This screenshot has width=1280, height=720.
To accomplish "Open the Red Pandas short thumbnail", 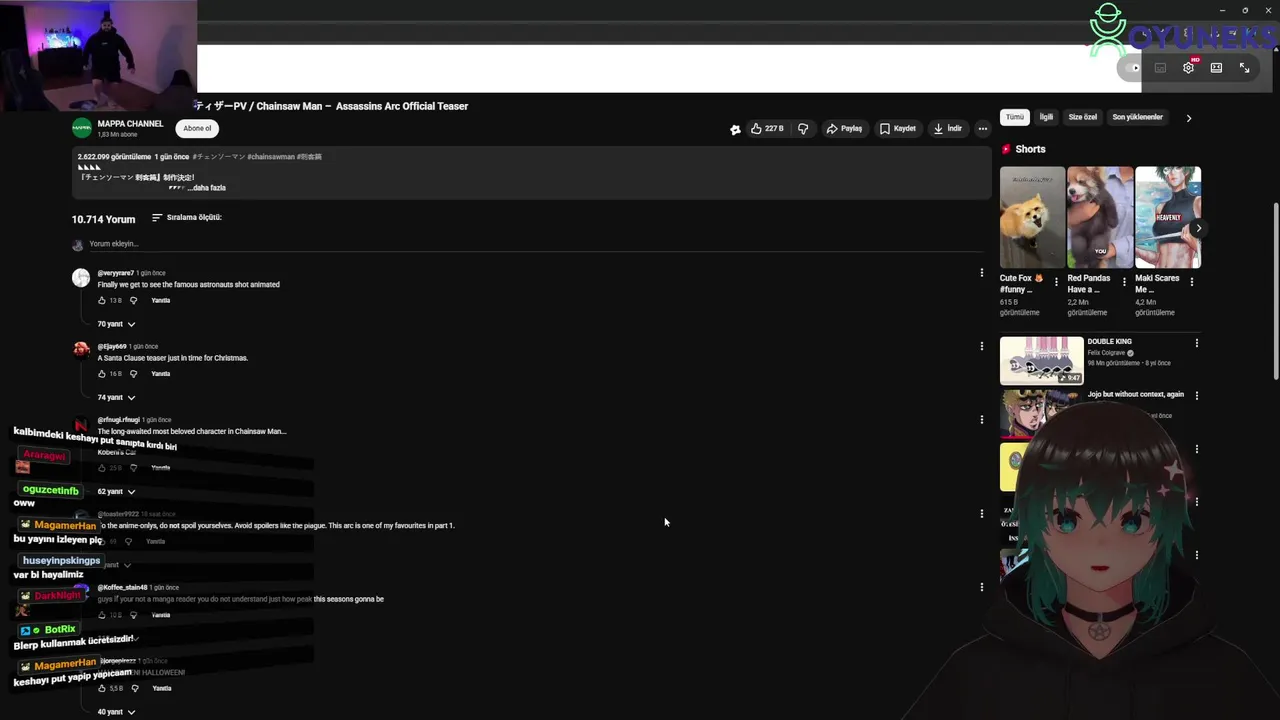I will 1100,217.
